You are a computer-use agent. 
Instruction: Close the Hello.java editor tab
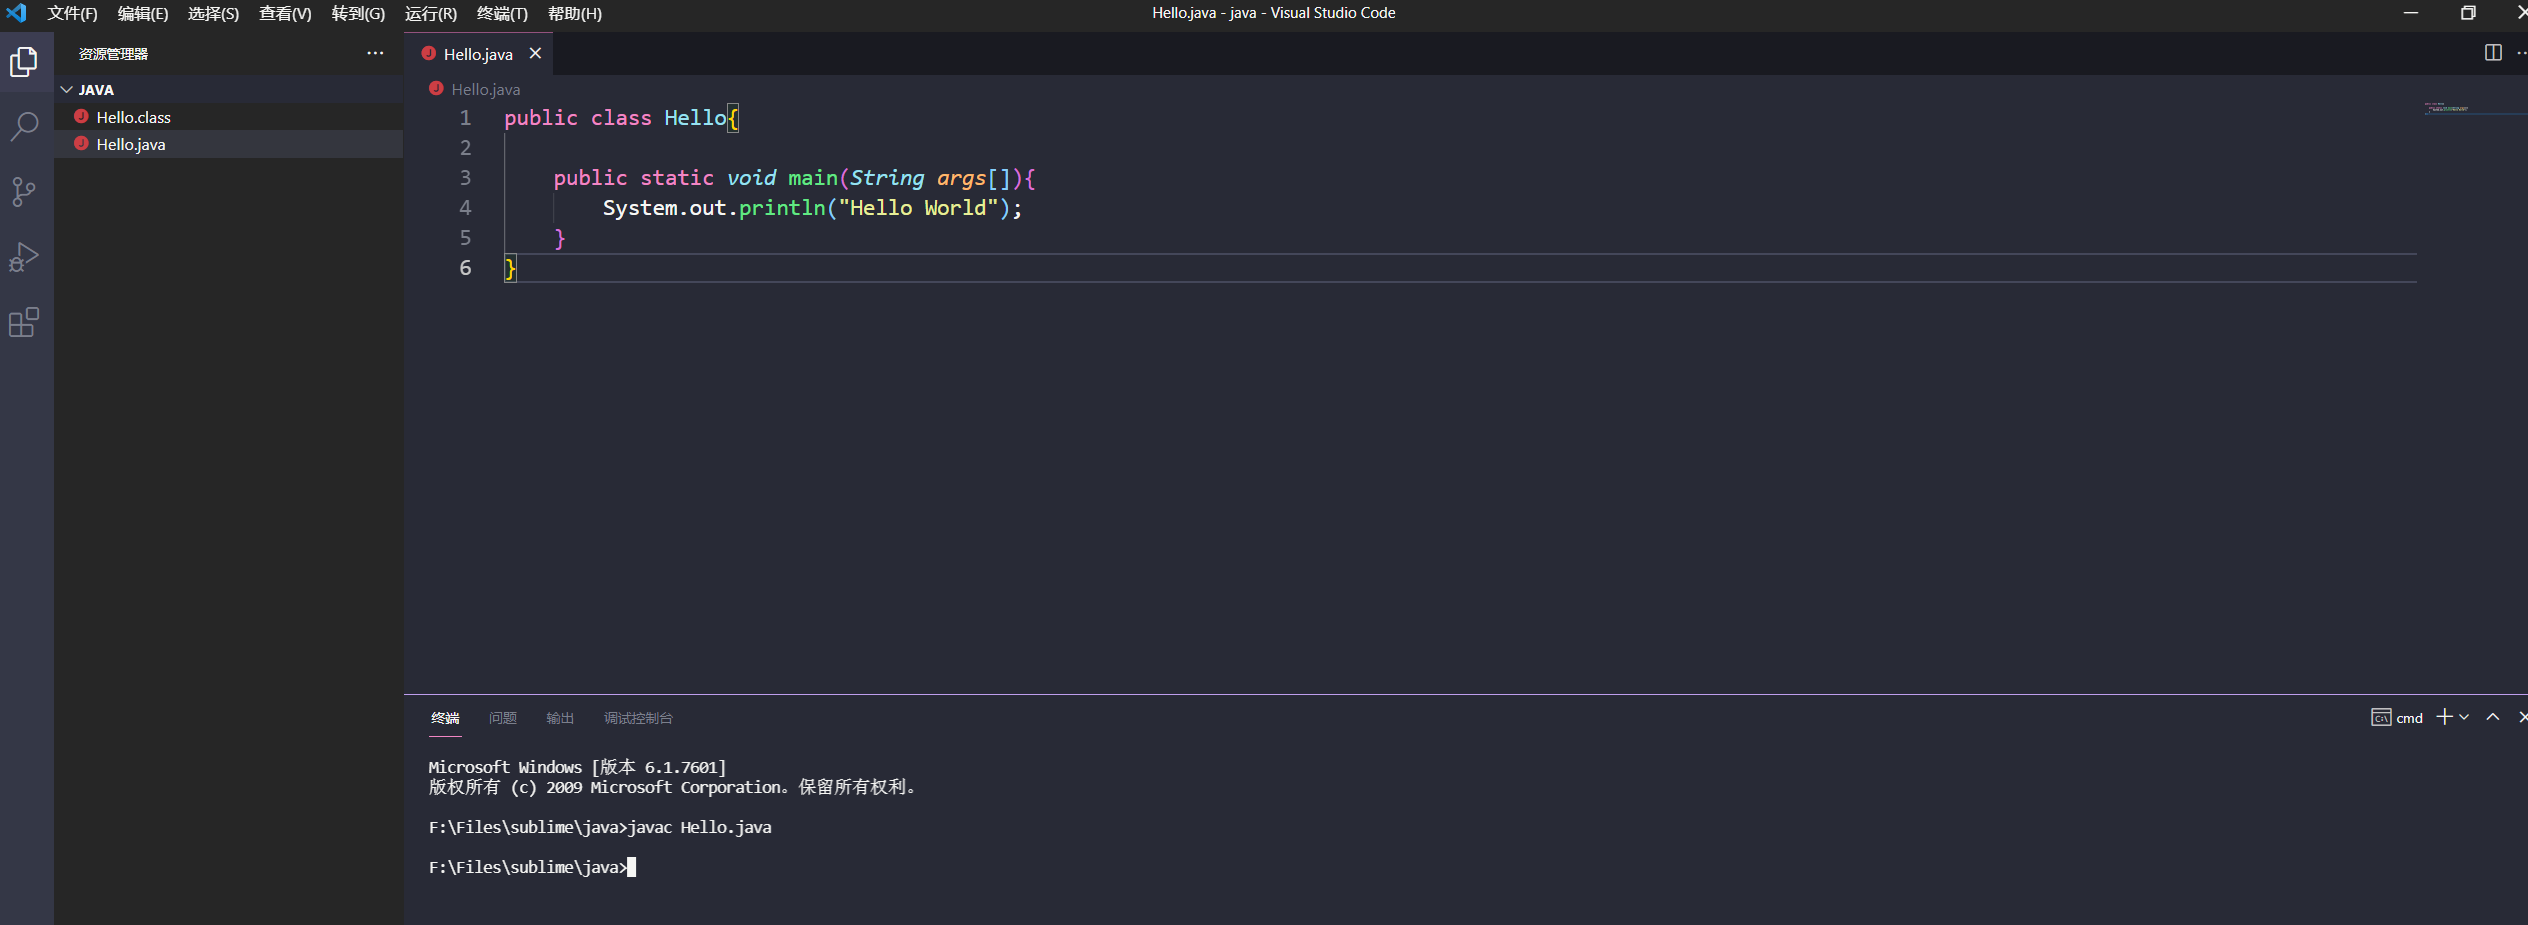pos(535,53)
